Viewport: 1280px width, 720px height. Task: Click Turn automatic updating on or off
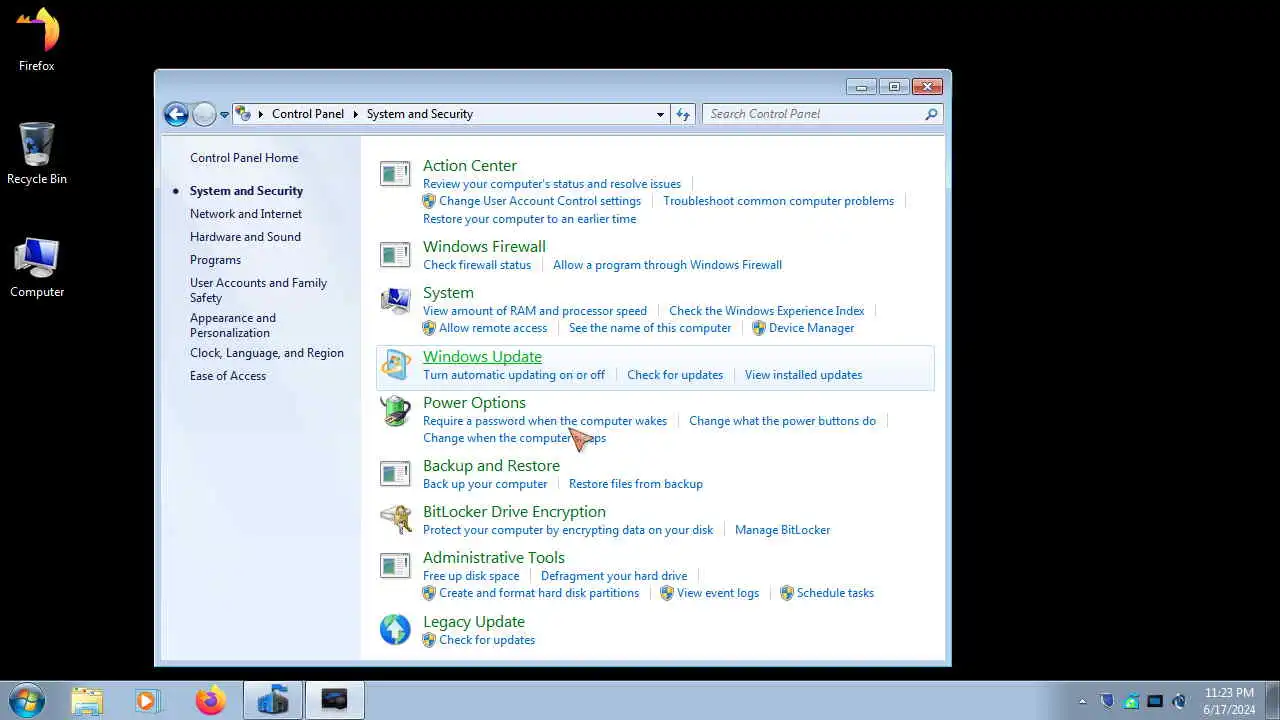pos(514,375)
